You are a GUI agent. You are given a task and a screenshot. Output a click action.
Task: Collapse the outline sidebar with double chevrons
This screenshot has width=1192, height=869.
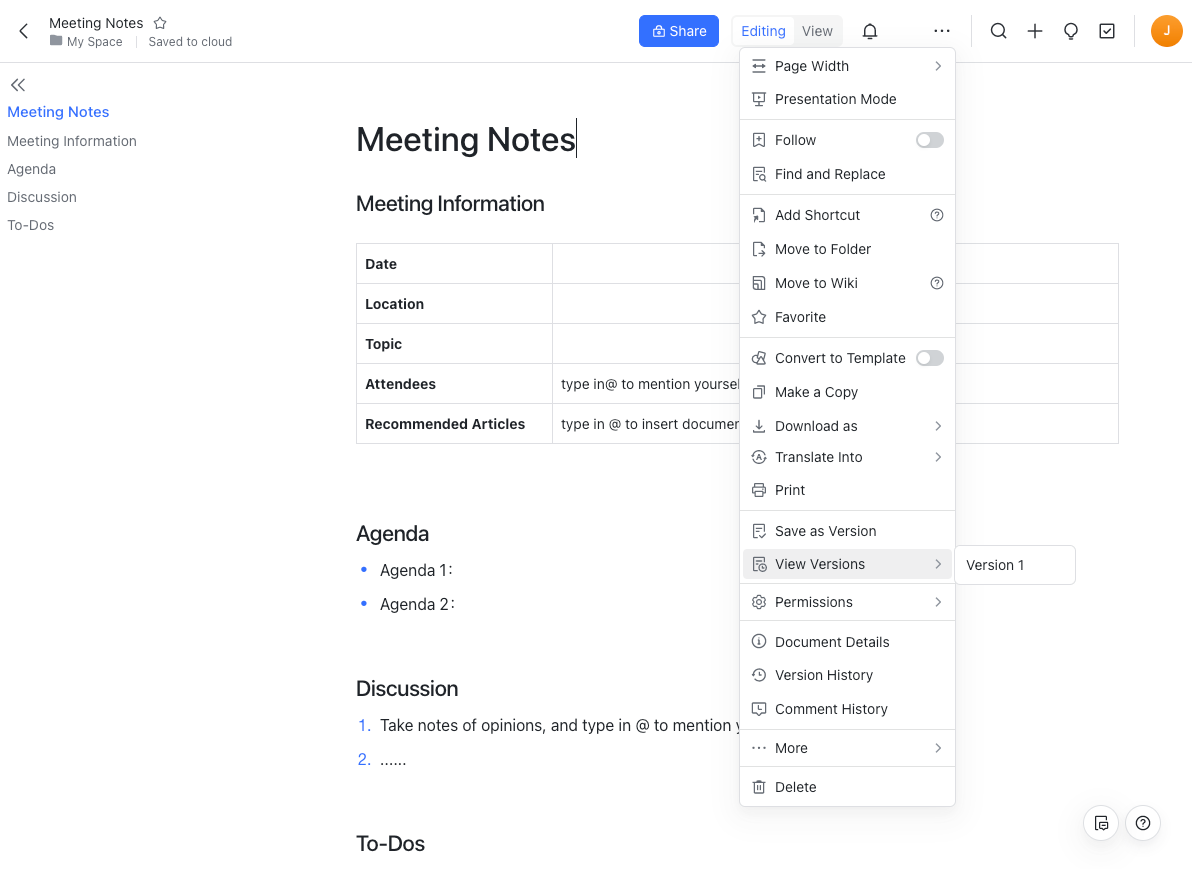(x=17, y=85)
